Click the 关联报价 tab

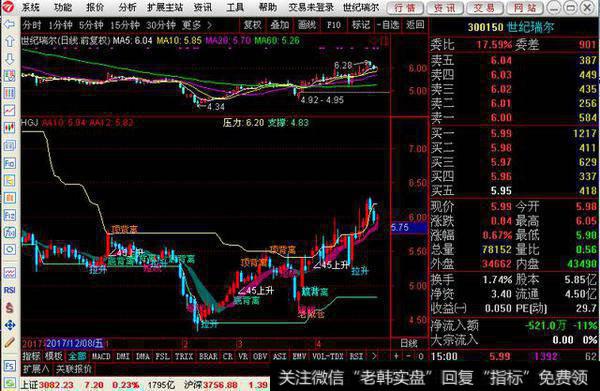74,369
